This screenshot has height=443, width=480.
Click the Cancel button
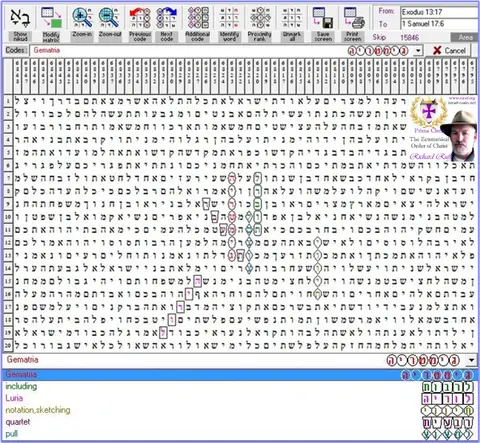coord(449,51)
